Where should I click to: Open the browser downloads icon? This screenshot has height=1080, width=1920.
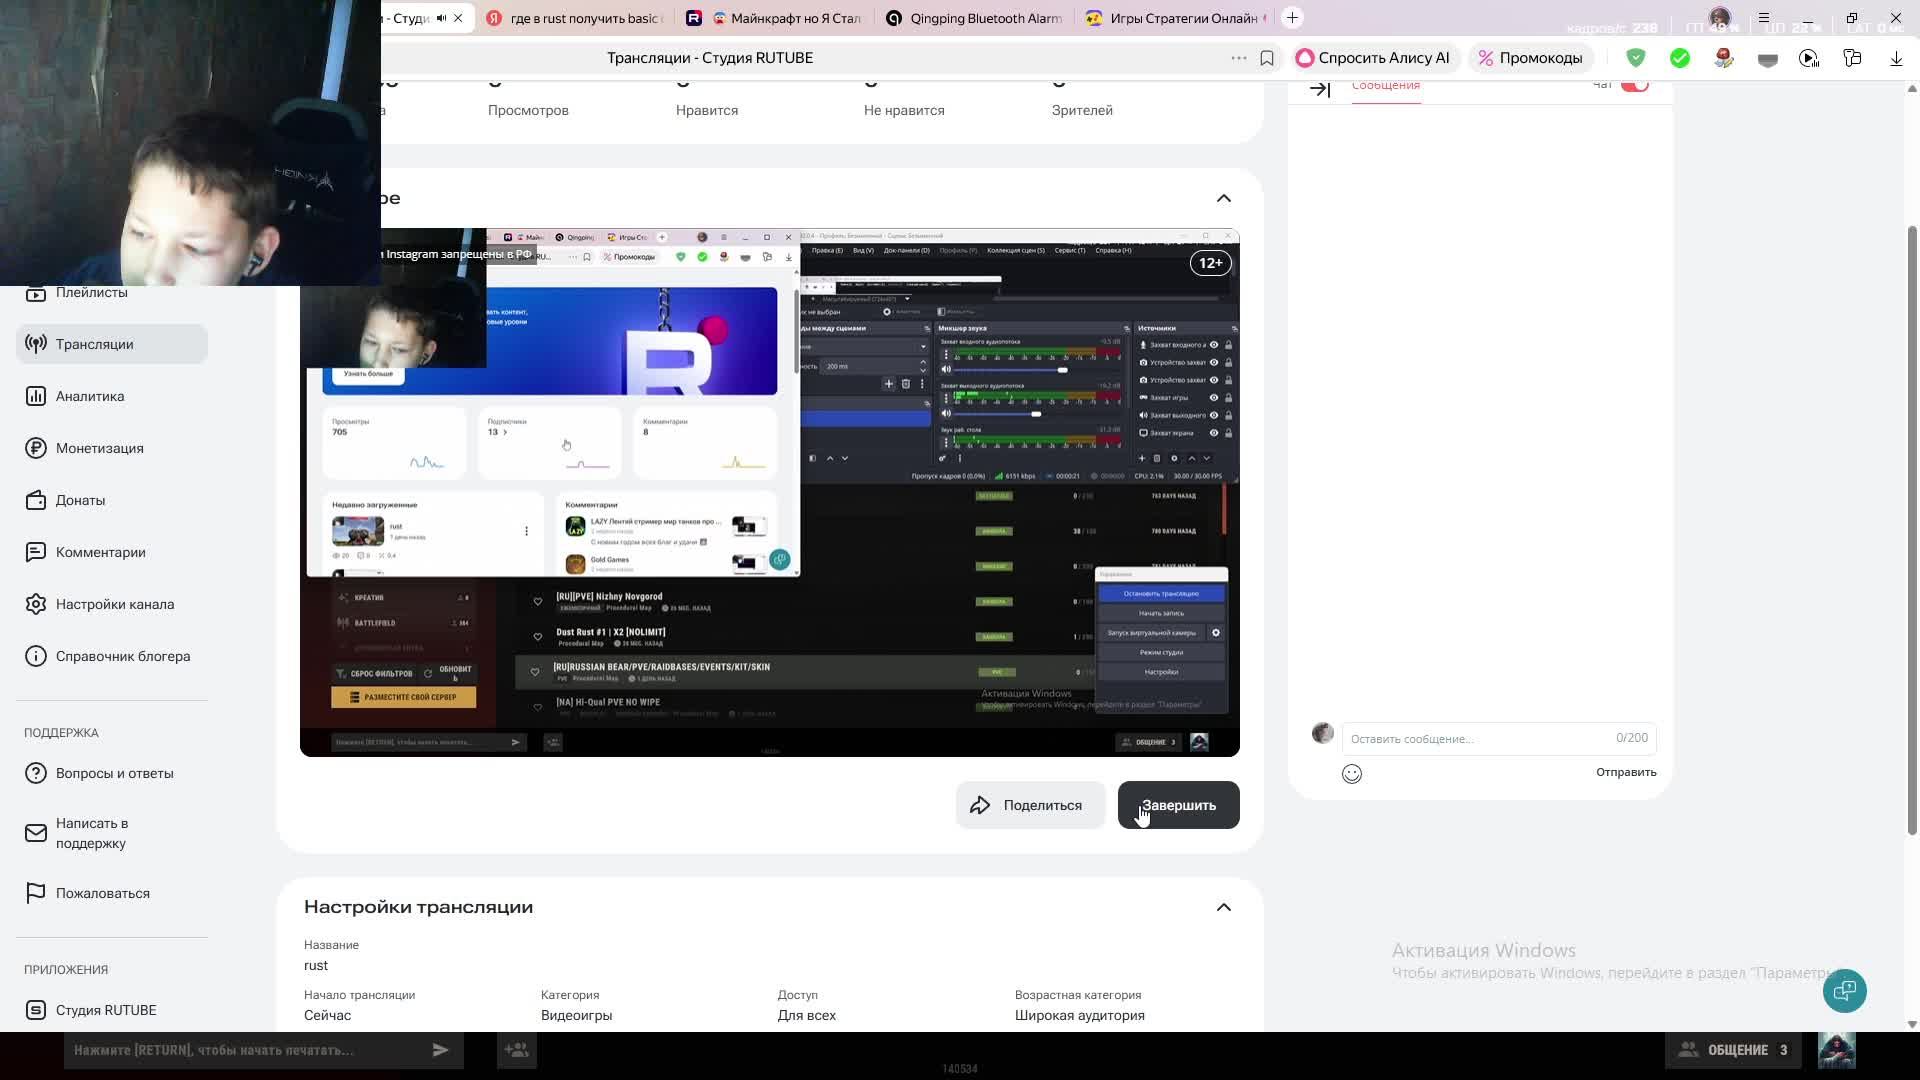coord(1896,58)
